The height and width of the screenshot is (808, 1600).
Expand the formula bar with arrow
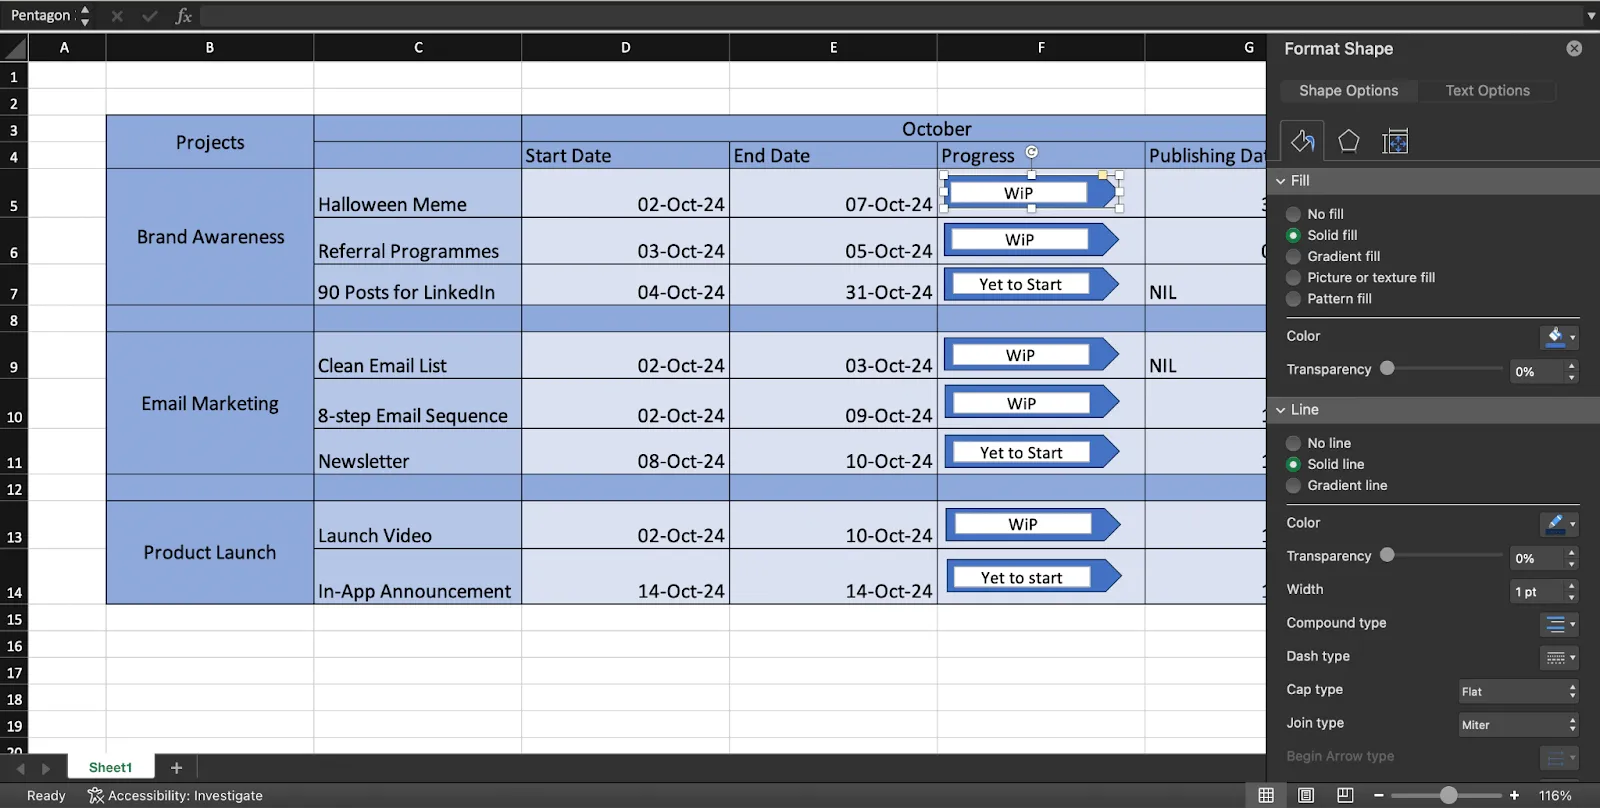(1591, 16)
